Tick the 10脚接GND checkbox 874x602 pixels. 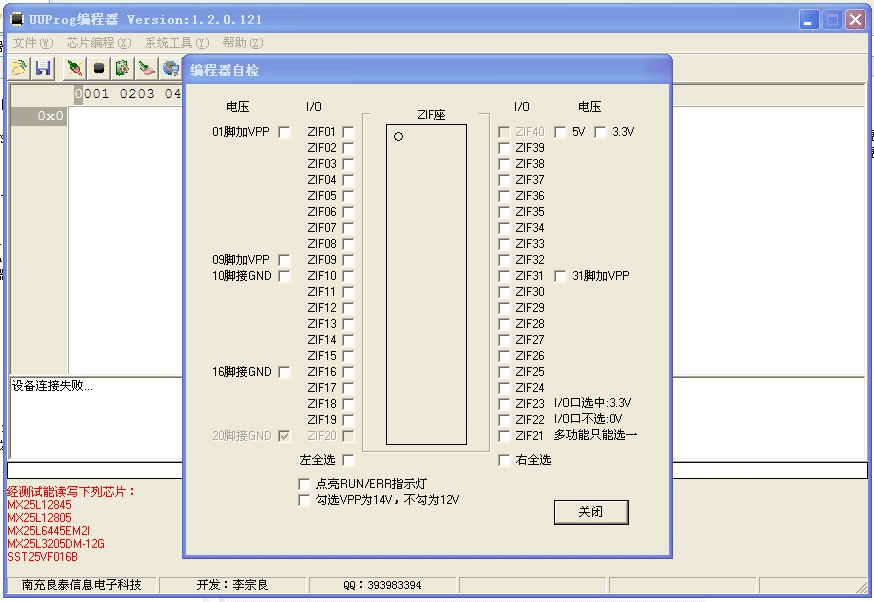click(285, 276)
